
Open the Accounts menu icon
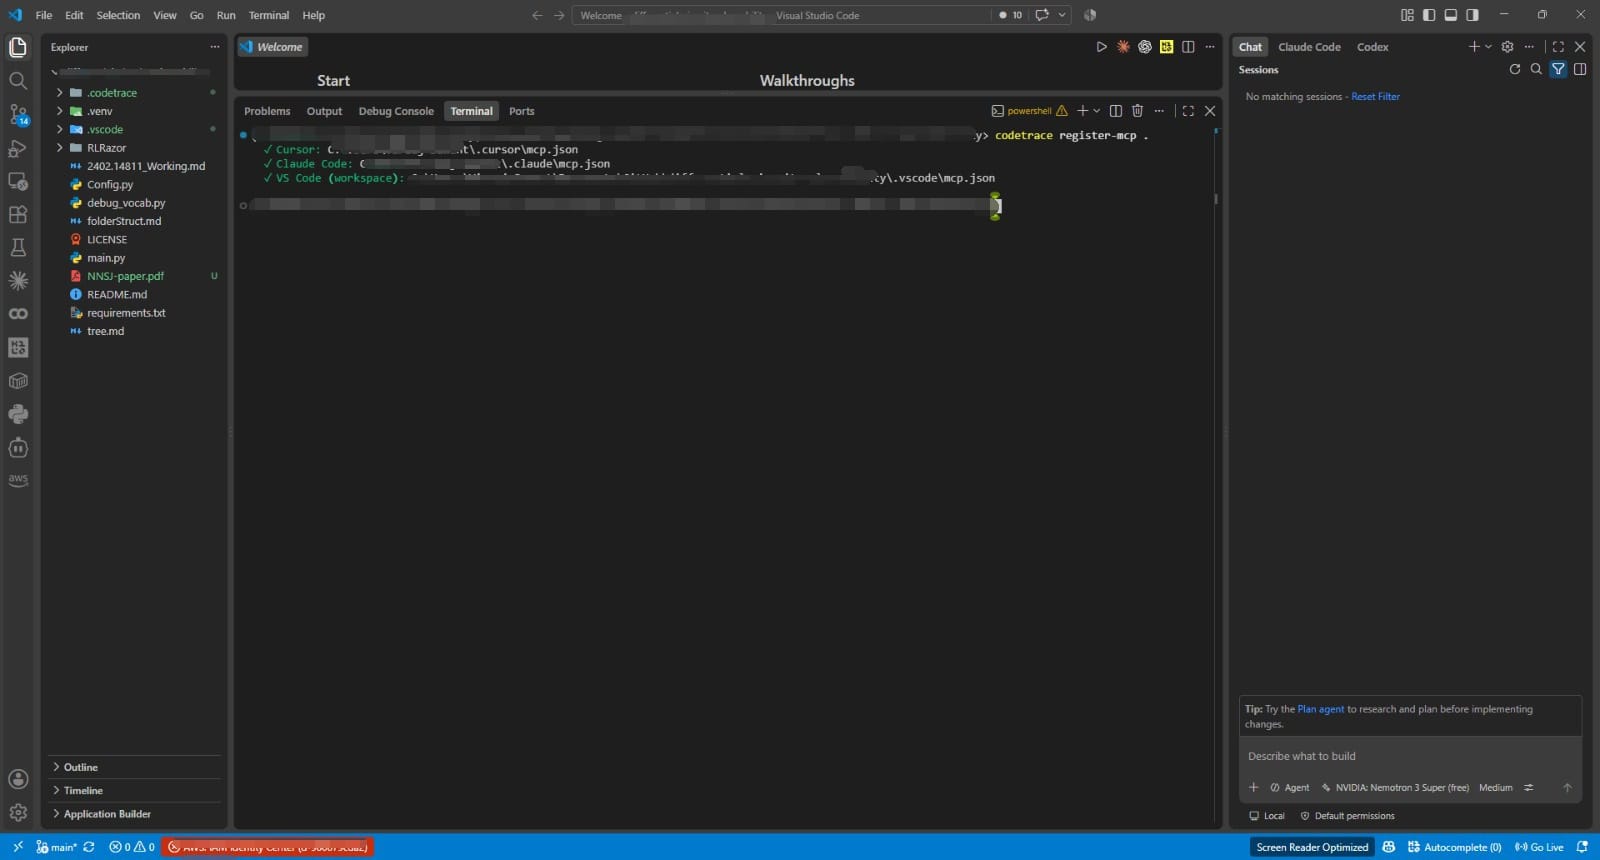tap(18, 779)
